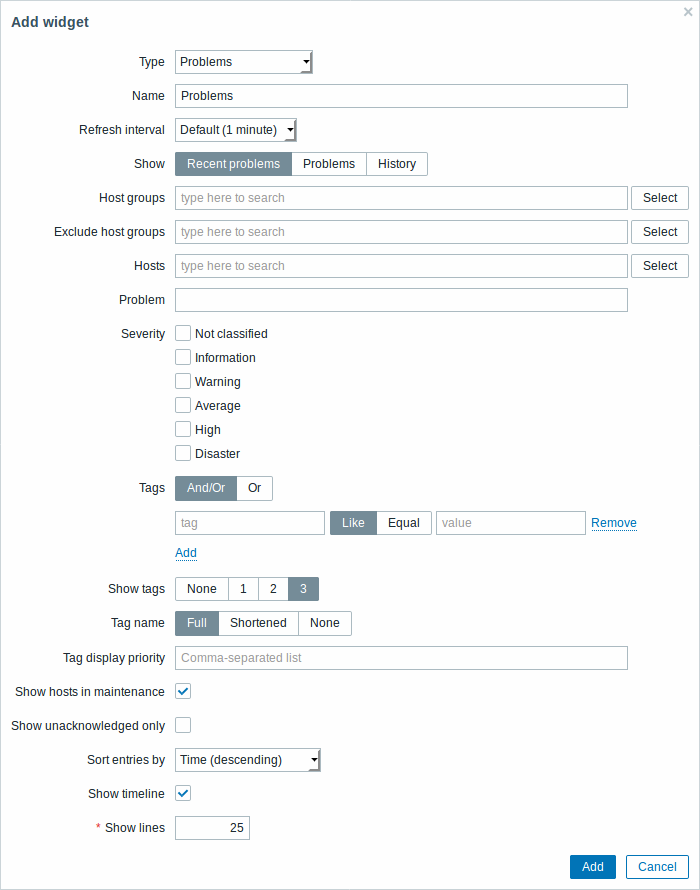Tick the Warning severity checkbox
Screen dimensions: 700x890
click(x=183, y=381)
